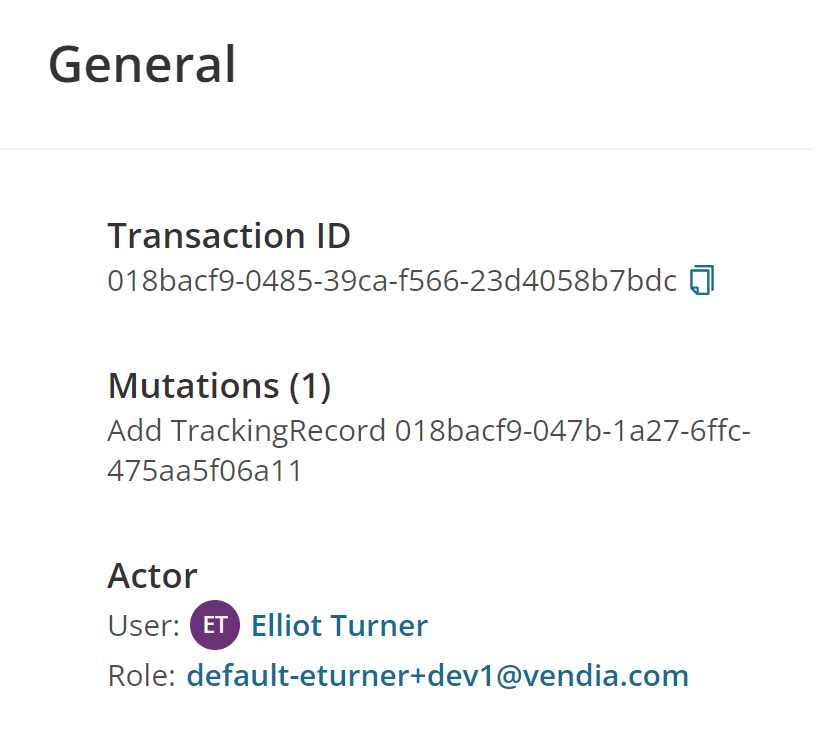This screenshot has height=743, width=813.
Task: Click the User: label
Action: coord(144,626)
